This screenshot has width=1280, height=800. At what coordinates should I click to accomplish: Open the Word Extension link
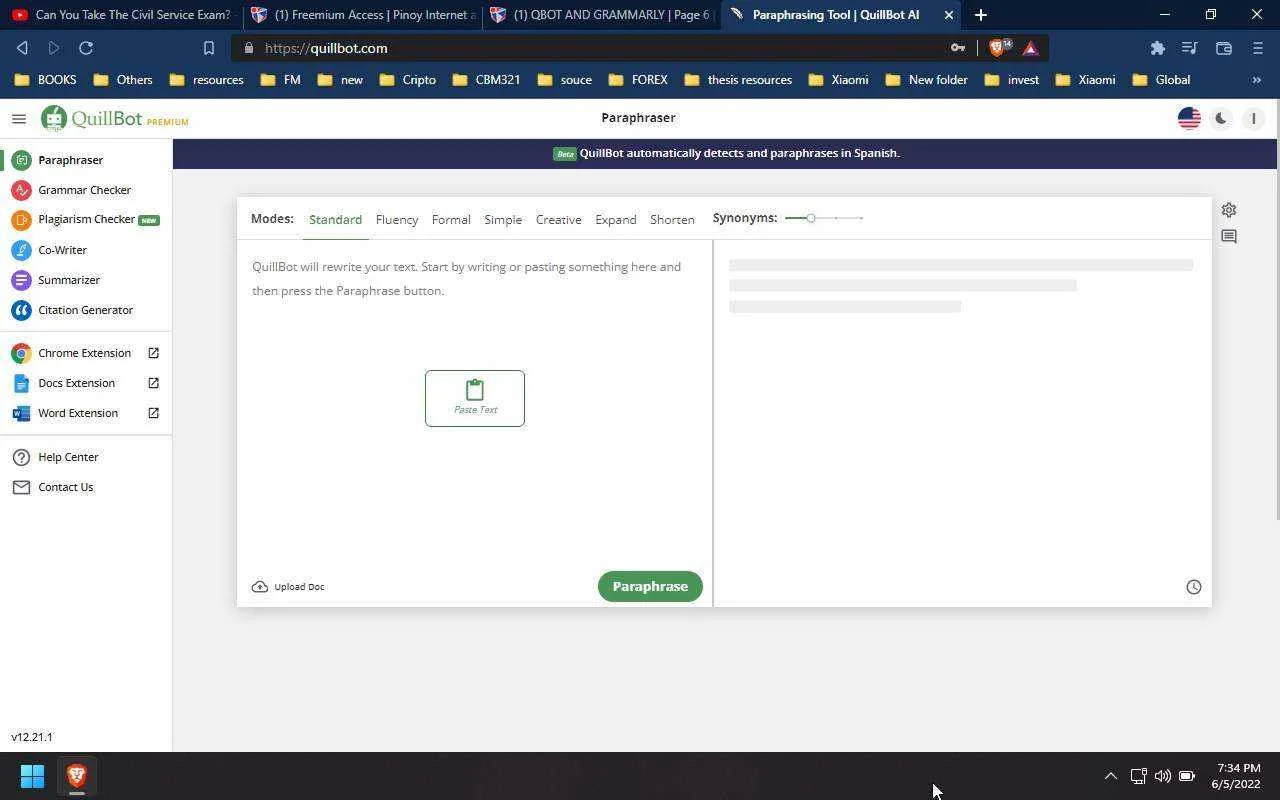coord(86,413)
